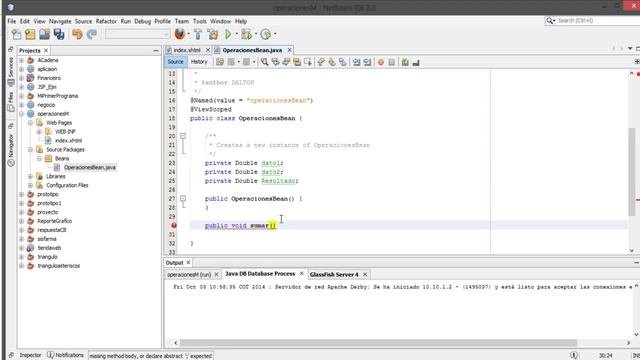This screenshot has width=640, height=360.
Task: Switch to the index.xhtml editor tab
Action: pos(187,50)
